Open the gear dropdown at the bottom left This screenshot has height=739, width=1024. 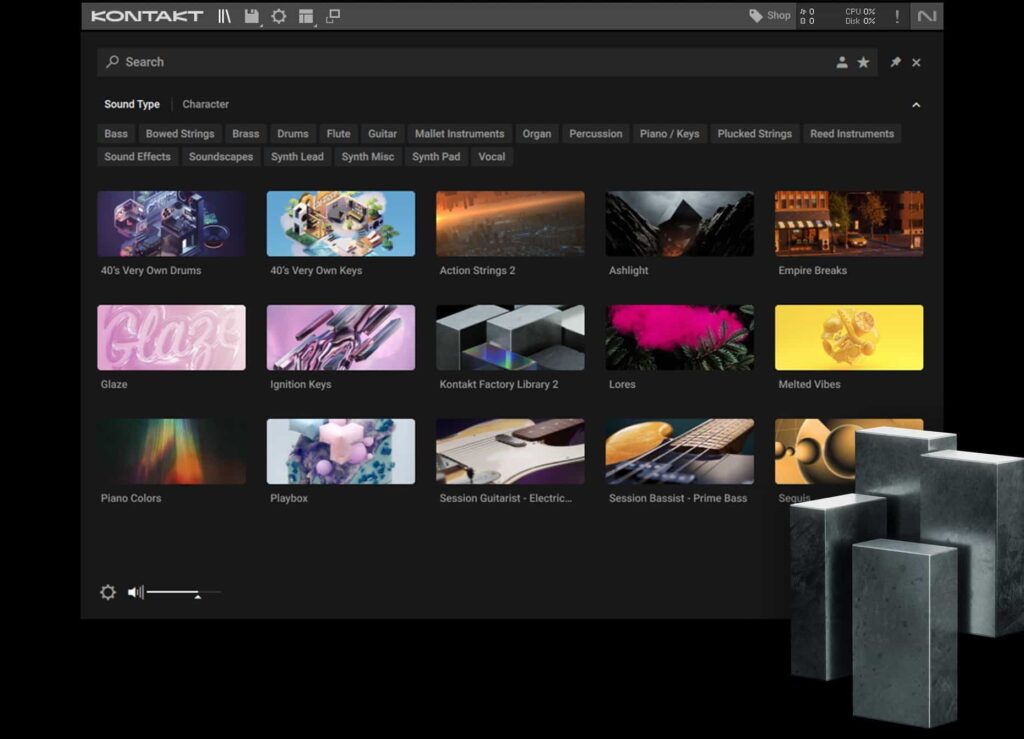[x=107, y=592]
